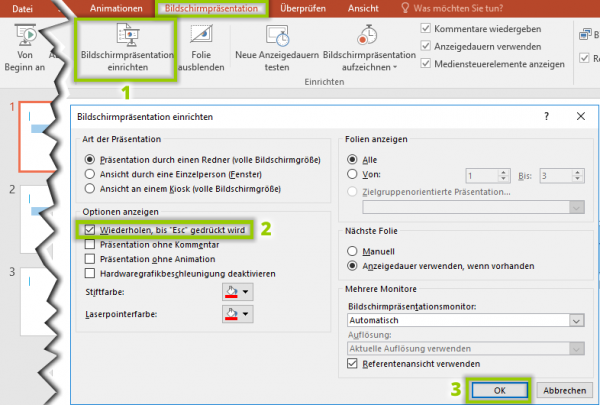Select Anzeigedauer verwenden, wenn vorhanden
600x405 pixels.
352,266
